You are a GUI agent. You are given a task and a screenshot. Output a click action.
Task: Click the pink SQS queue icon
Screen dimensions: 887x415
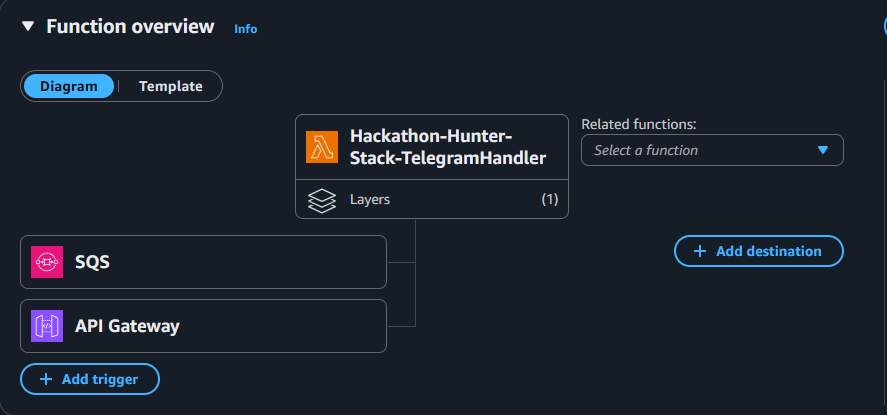47,262
